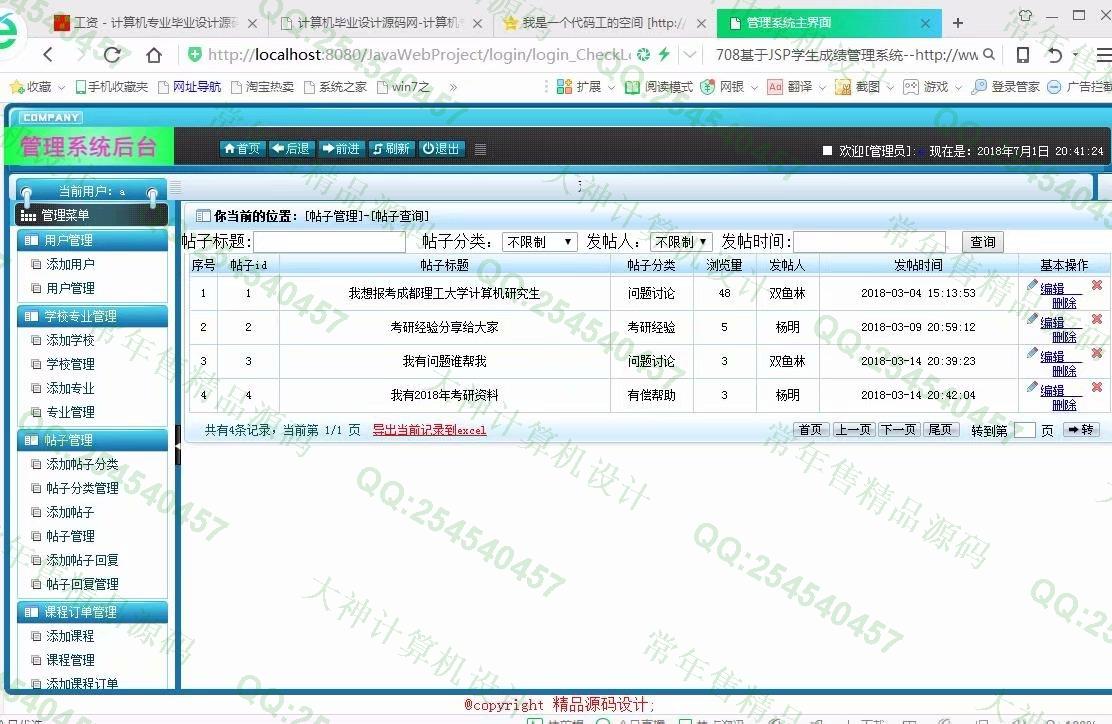Open 添加学校 in the sidebar
Screen dimensions: 1112x724
[x=70, y=340]
